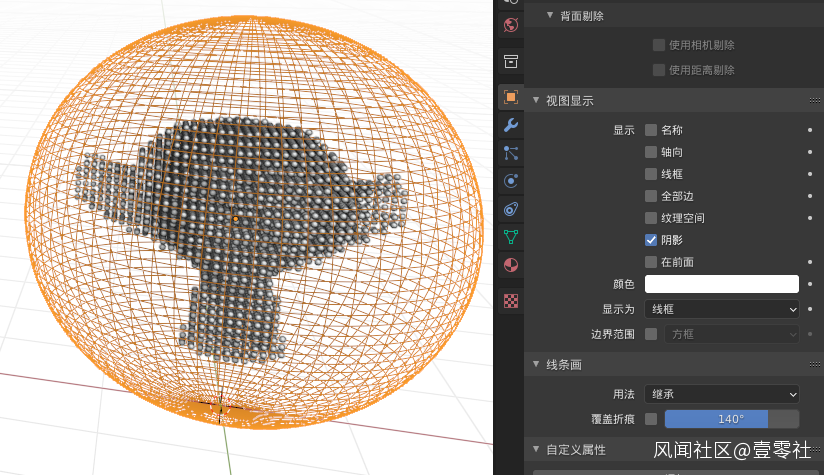The image size is (824, 475).
Task: Enable 使用距离剔除 checkbox
Action: (x=658, y=70)
